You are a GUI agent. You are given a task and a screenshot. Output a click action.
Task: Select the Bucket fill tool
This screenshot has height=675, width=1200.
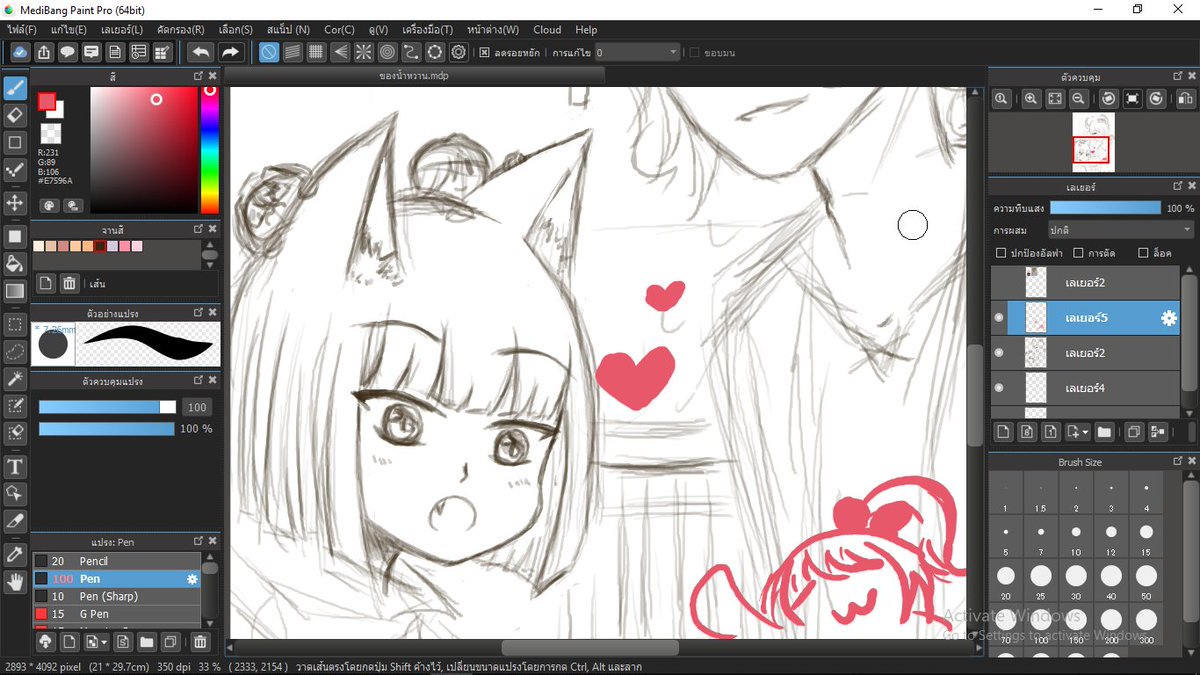[15, 264]
